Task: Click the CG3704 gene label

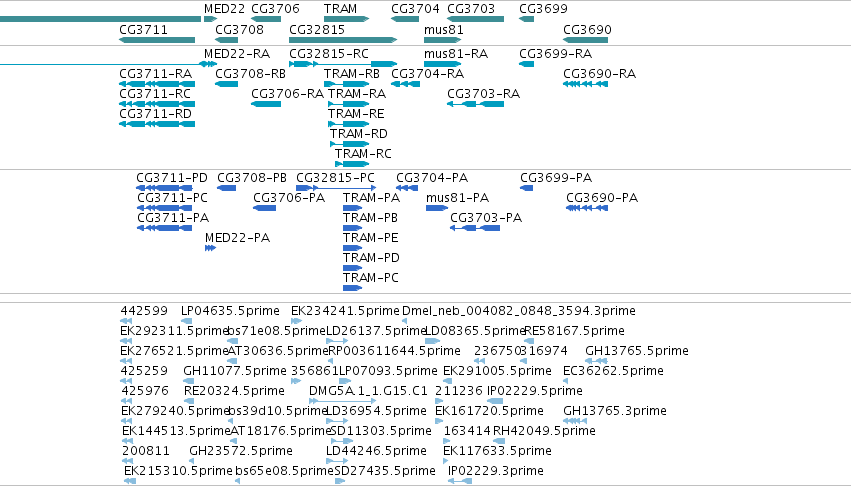Action: pos(415,9)
